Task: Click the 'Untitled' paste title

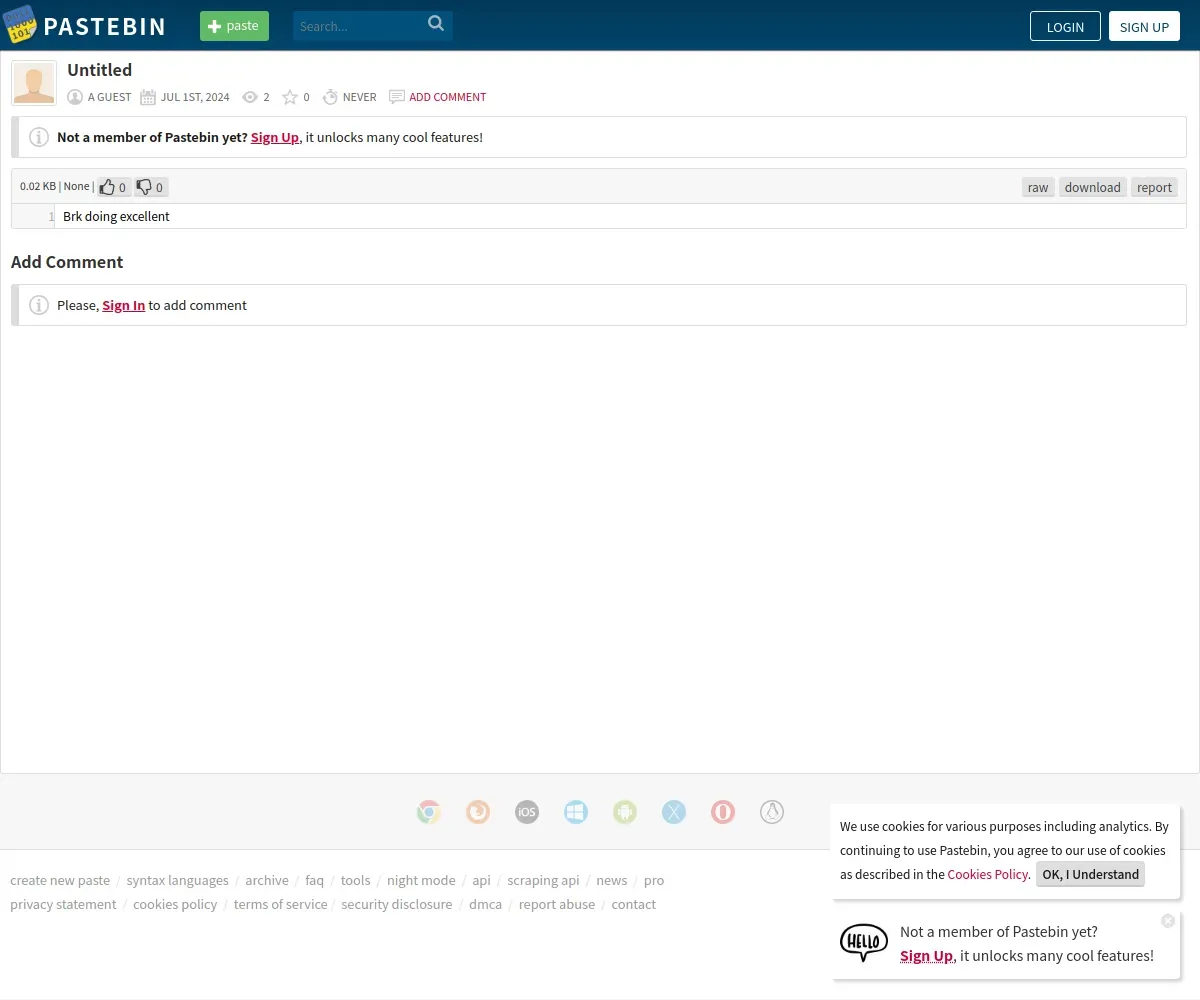Action: click(99, 70)
